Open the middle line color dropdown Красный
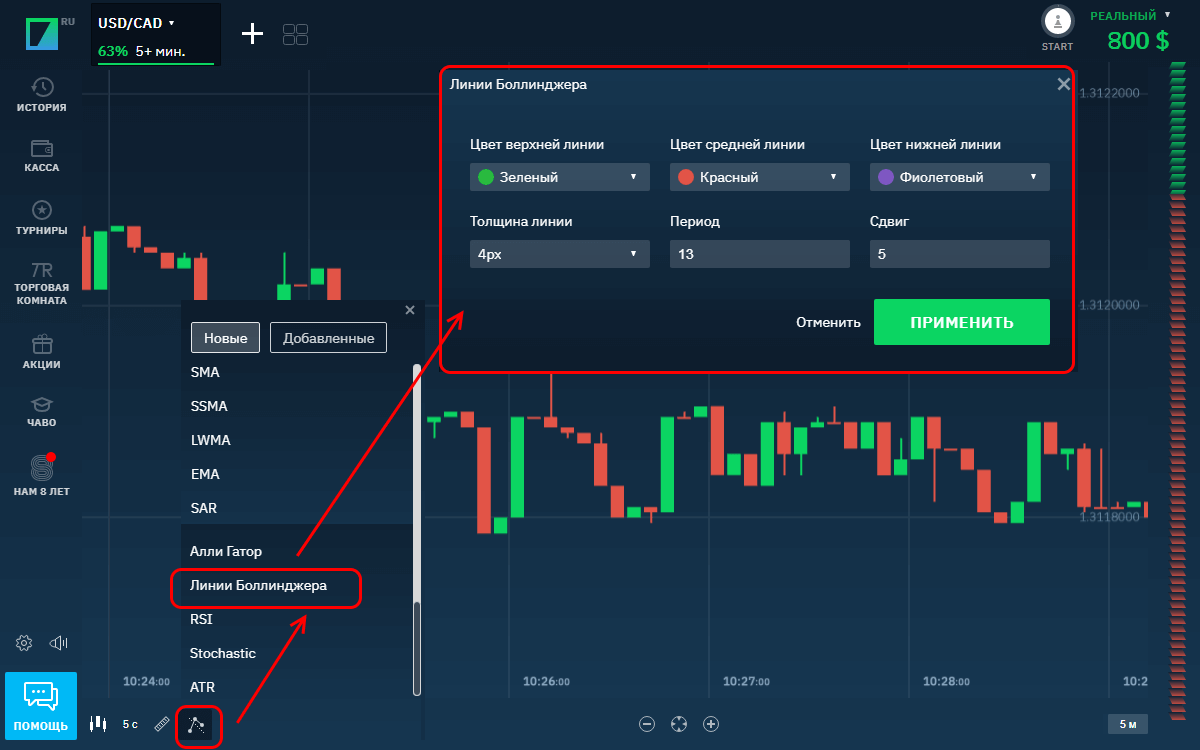Image resolution: width=1200 pixels, height=750 pixels. [759, 177]
